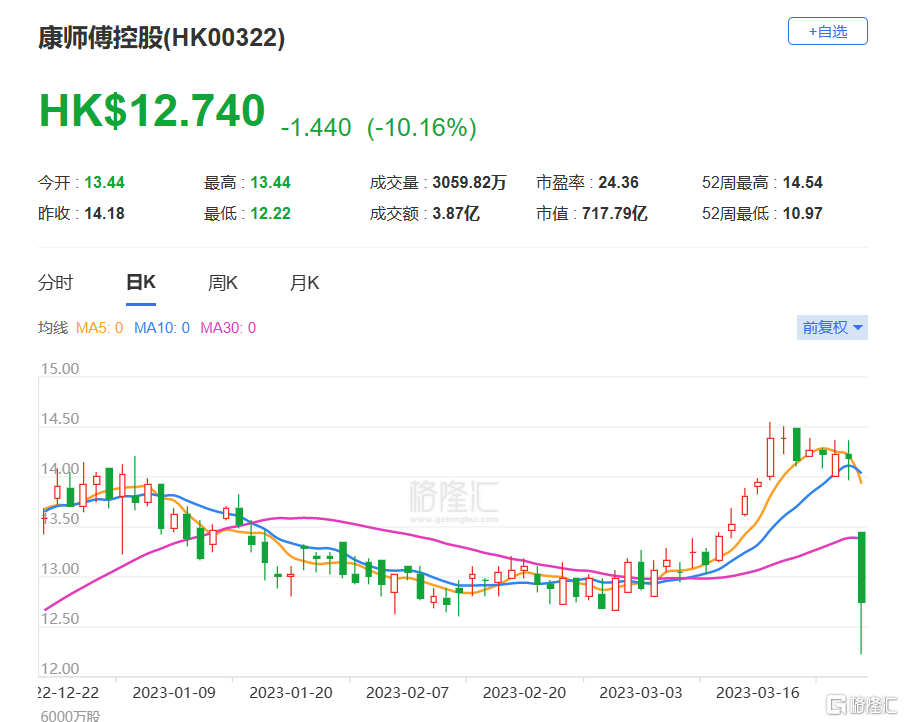
Task: Click the 今开 value 13.44
Action: point(104,182)
